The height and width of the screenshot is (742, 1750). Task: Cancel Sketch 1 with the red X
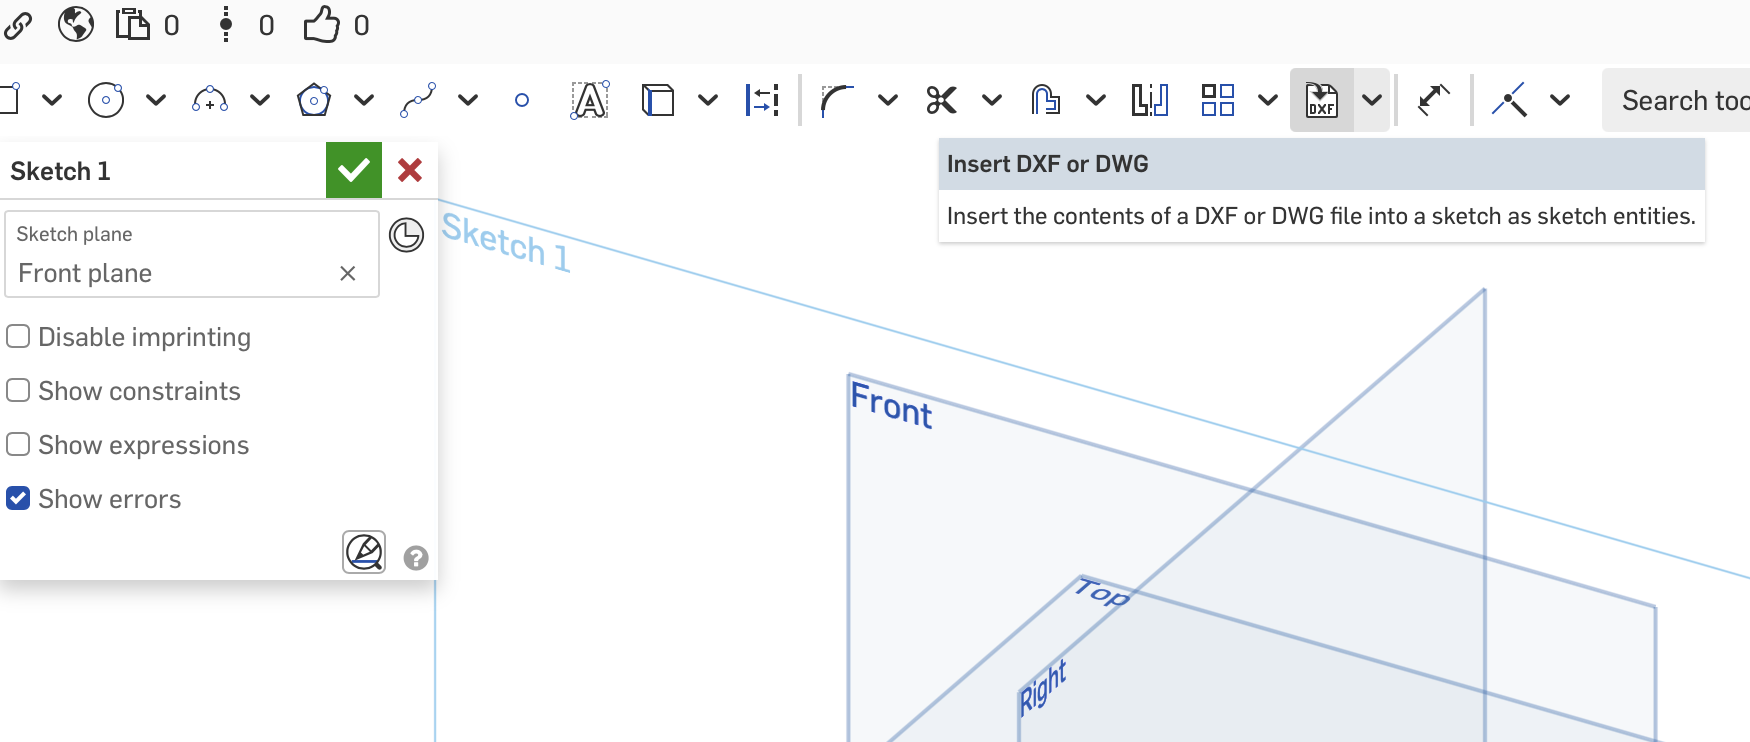tap(410, 170)
